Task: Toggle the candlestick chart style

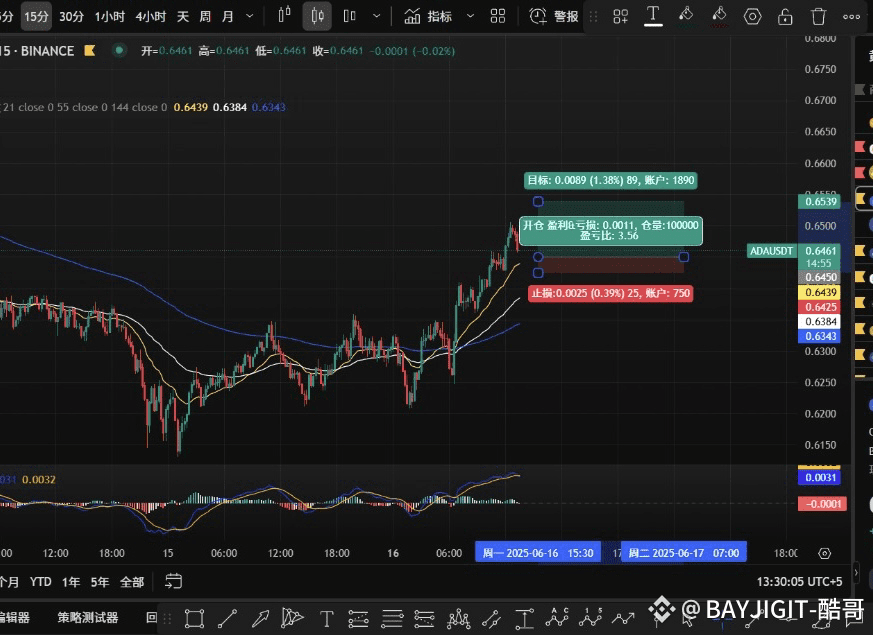Action: [317, 16]
